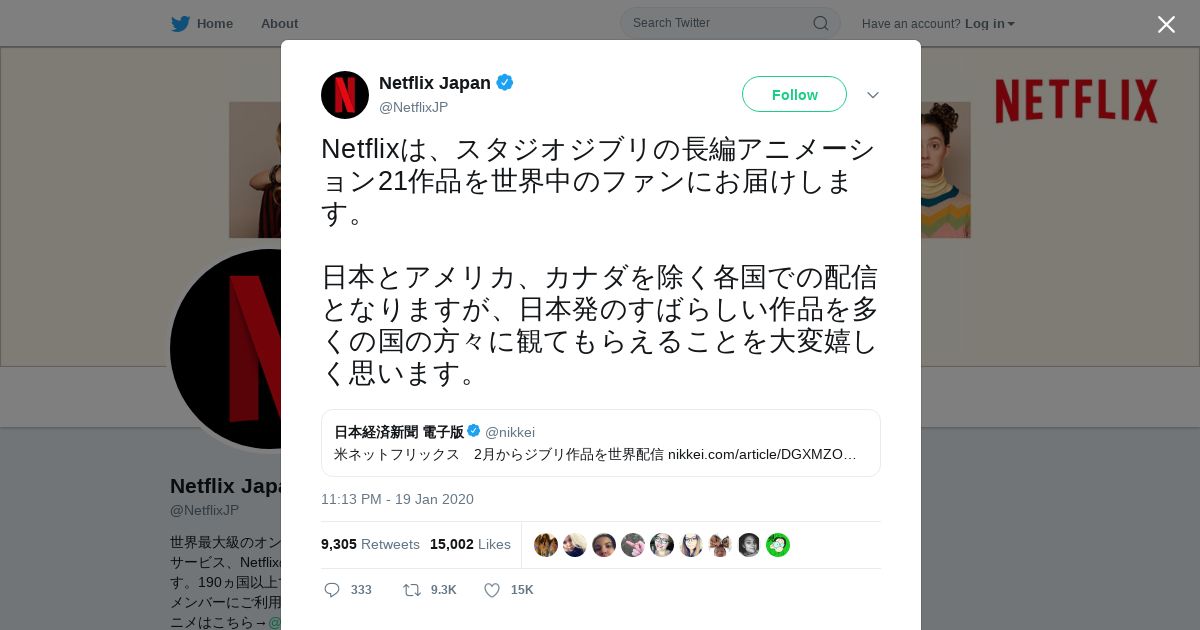Follow Netflix Japan
1200x630 pixels.
(794, 94)
